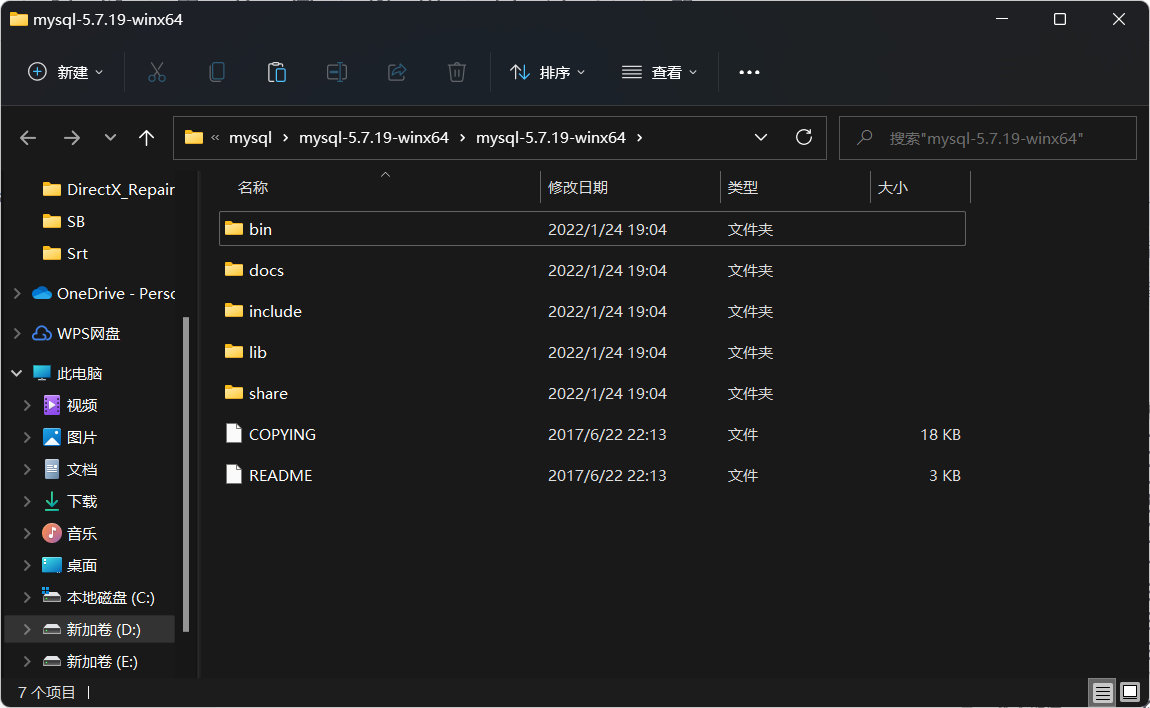Click the Copy icon in toolbar
1150x708 pixels.
click(216, 72)
